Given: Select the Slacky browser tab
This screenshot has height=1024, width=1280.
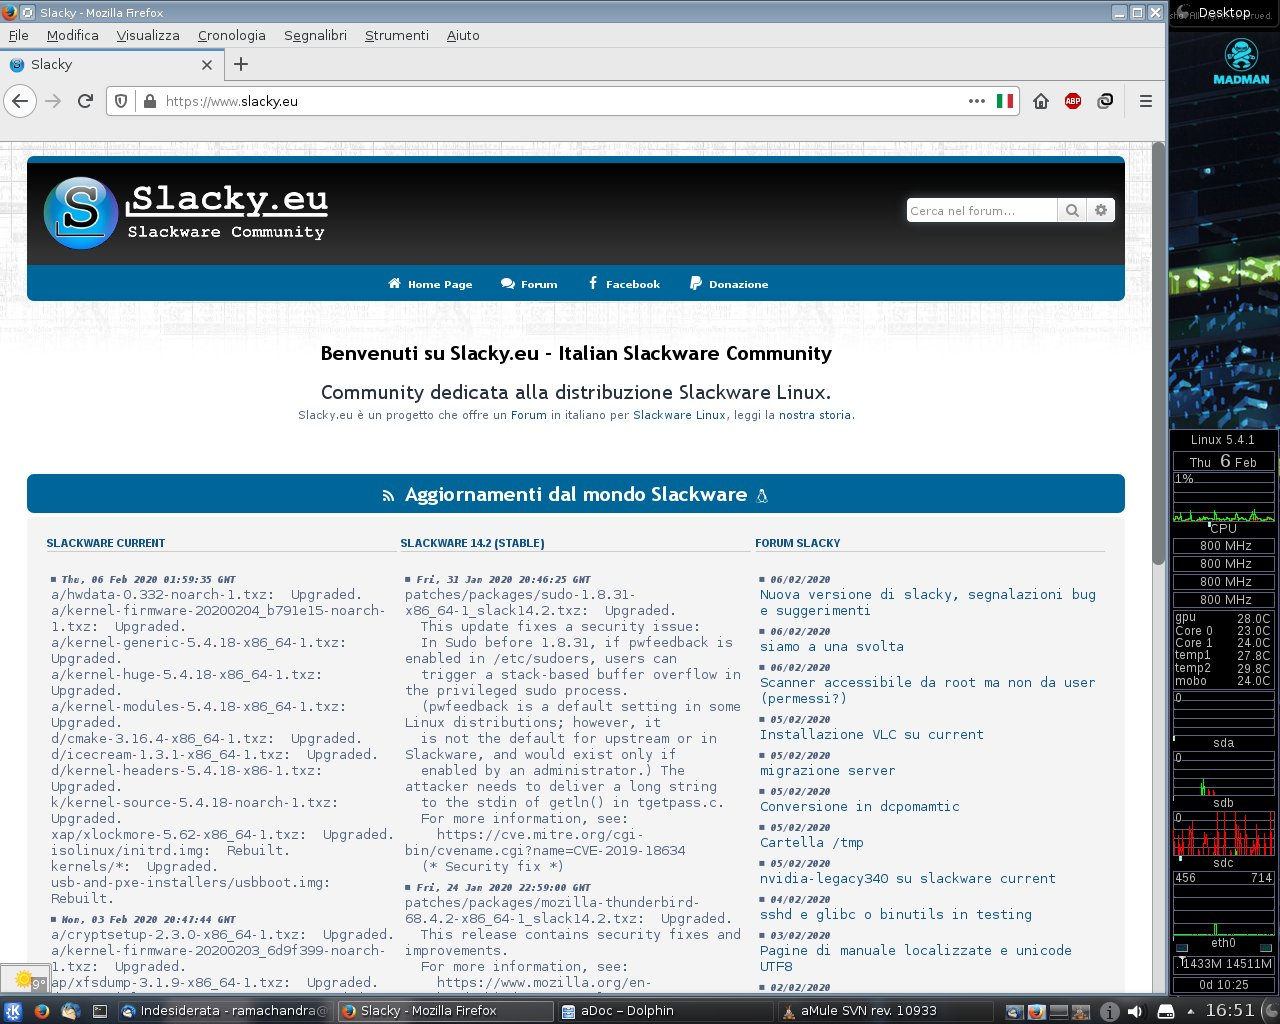Looking at the screenshot, I should coord(111,64).
